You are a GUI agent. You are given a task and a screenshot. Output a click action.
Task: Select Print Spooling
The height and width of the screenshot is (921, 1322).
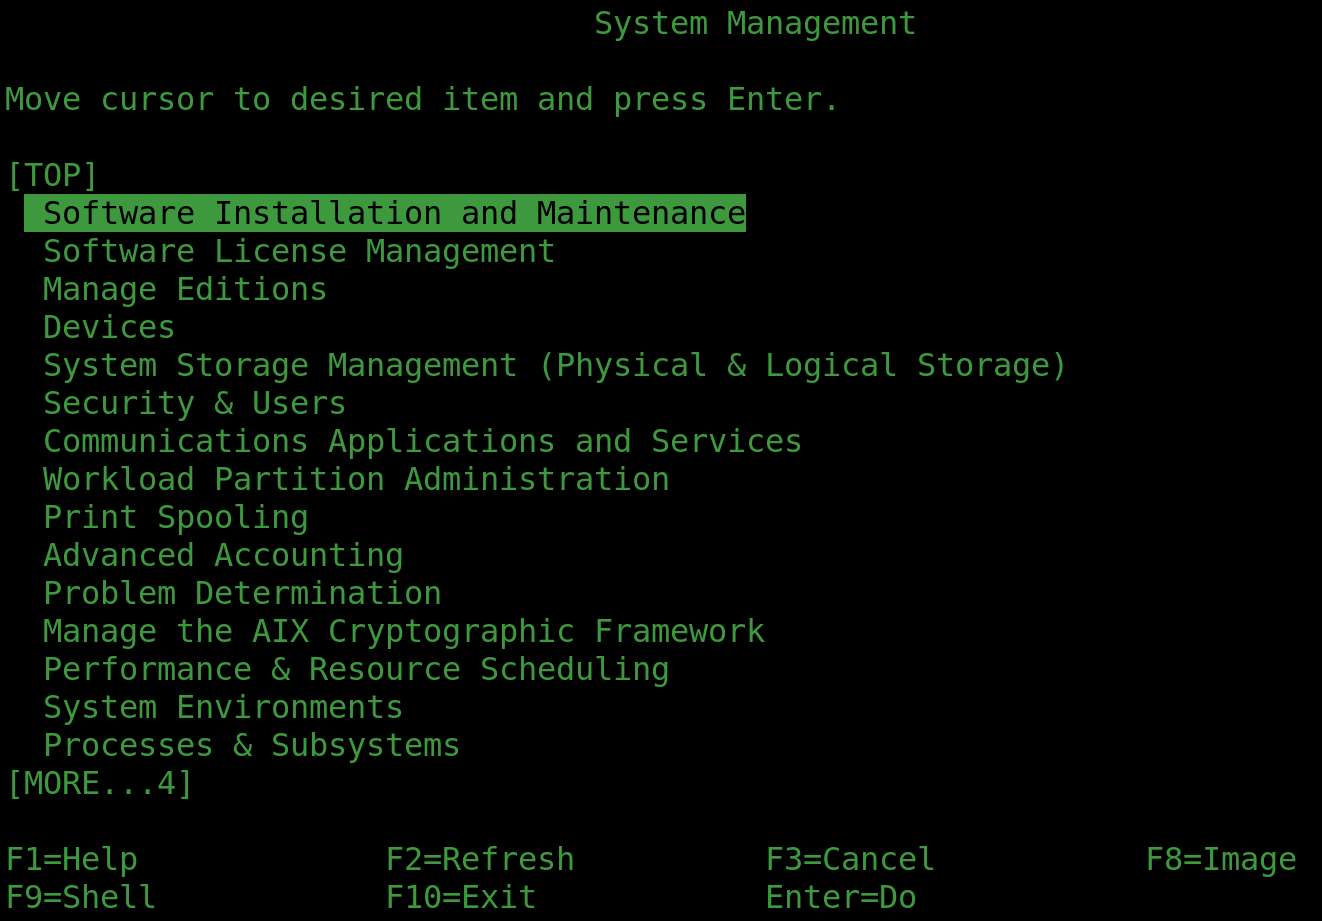point(176,516)
